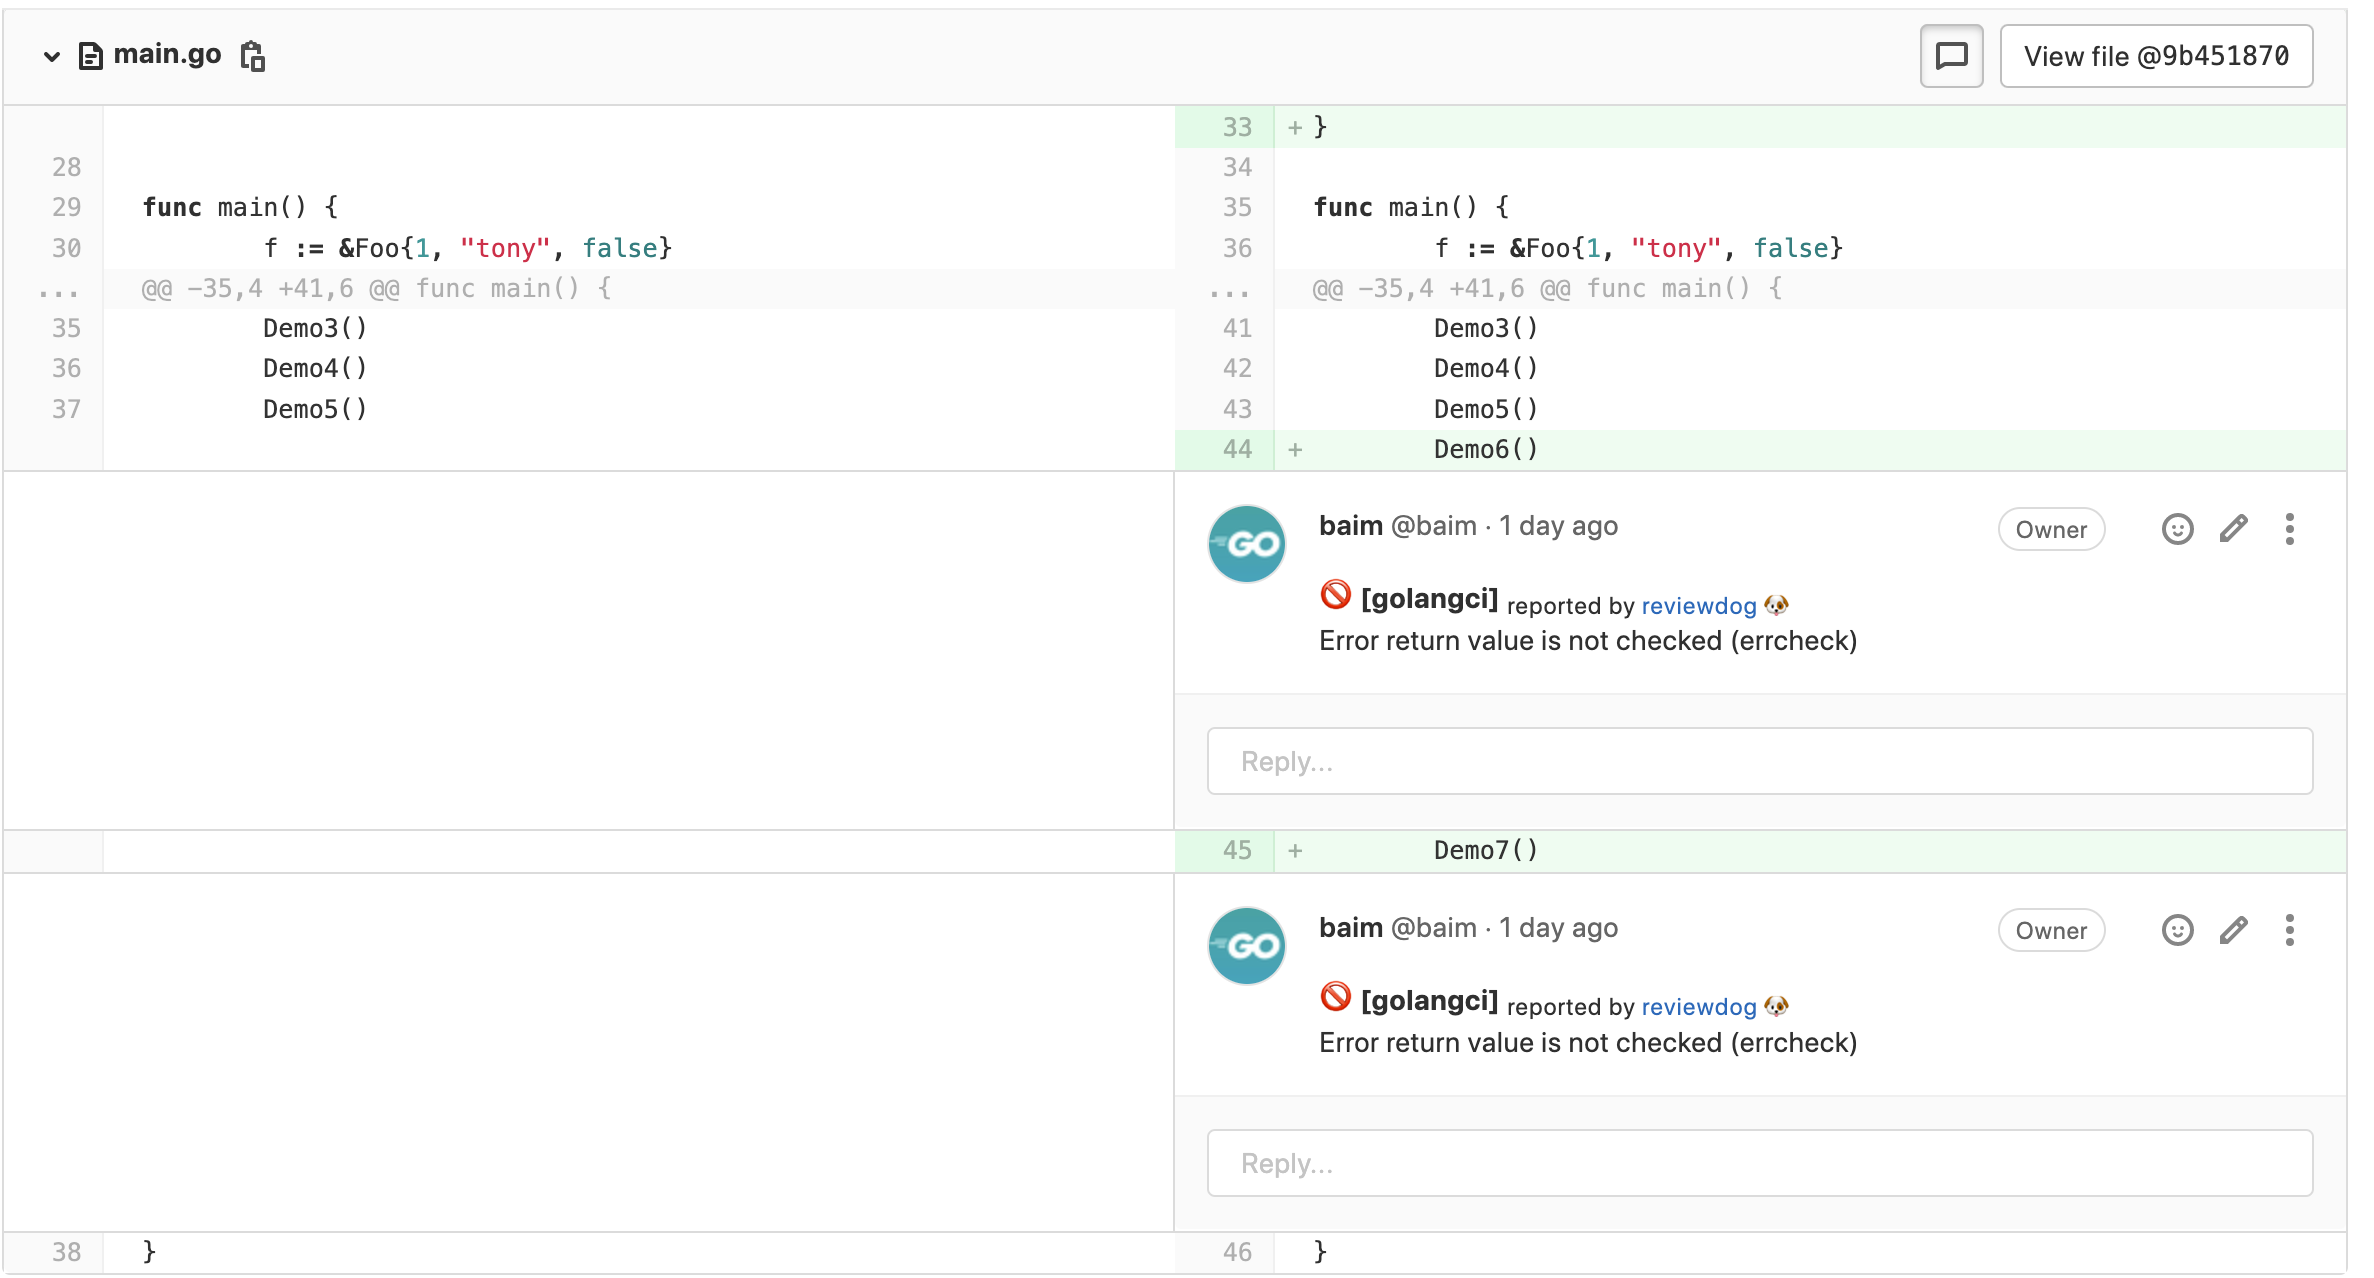Open reviewdog link in second comment
The width and height of the screenshot is (2374, 1278).
click(x=1698, y=1007)
